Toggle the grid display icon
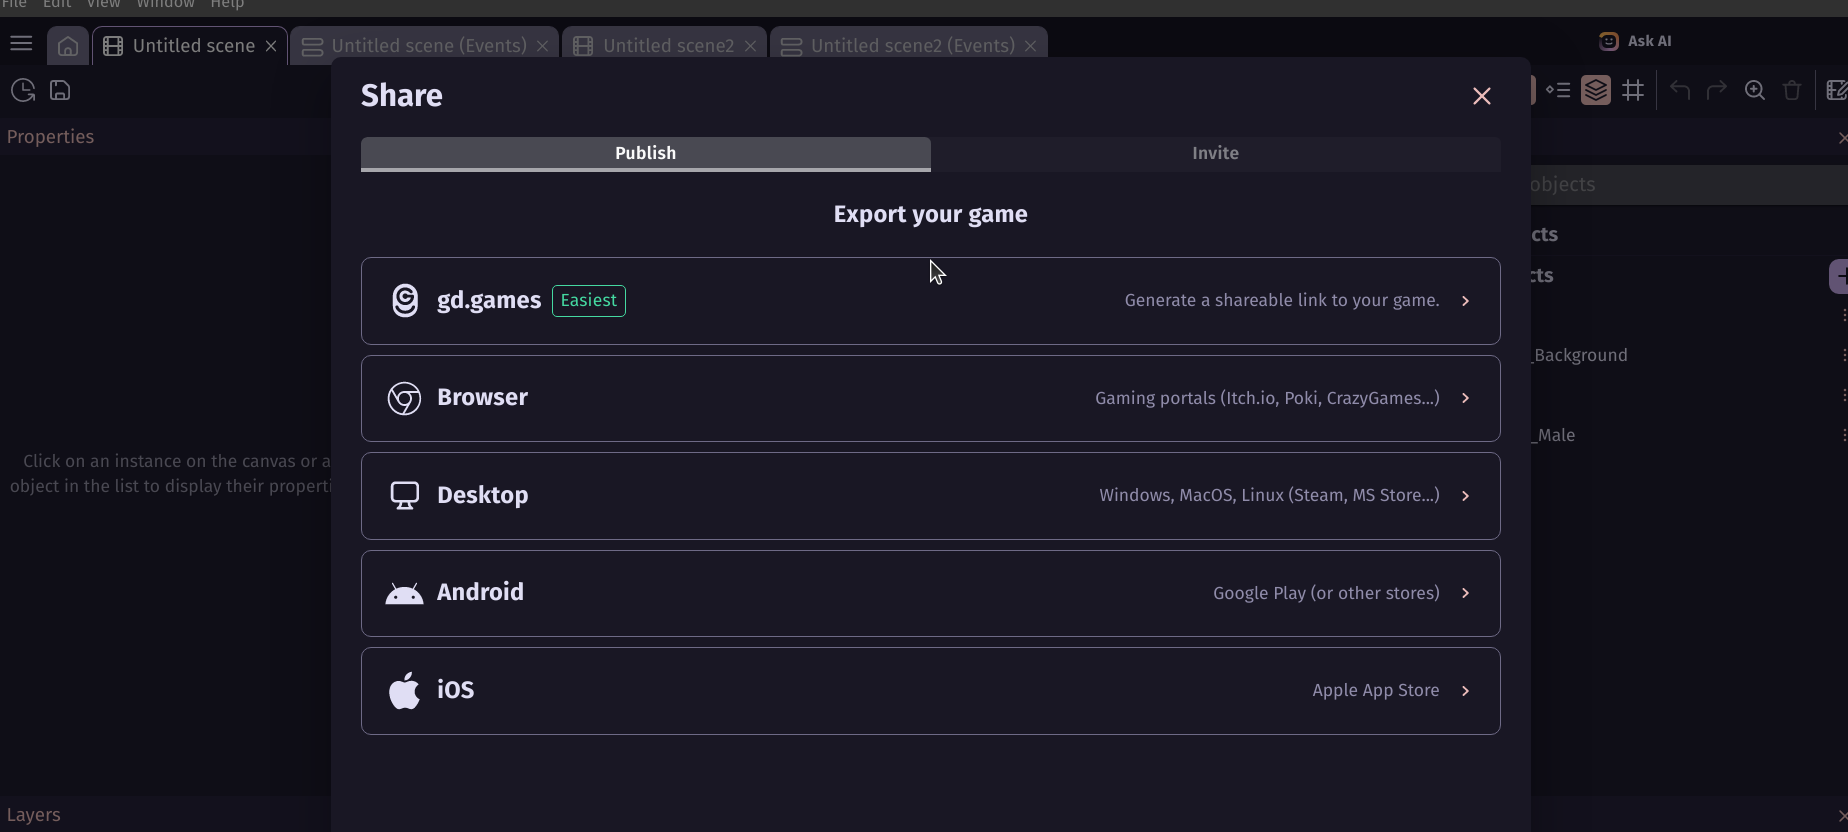 click(x=1634, y=90)
